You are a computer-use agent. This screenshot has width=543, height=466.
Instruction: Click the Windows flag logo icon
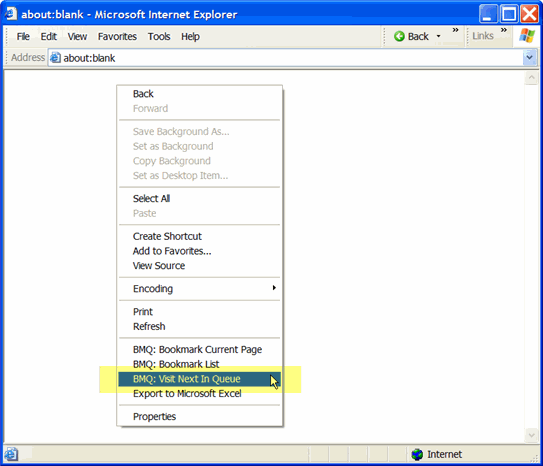(x=527, y=36)
